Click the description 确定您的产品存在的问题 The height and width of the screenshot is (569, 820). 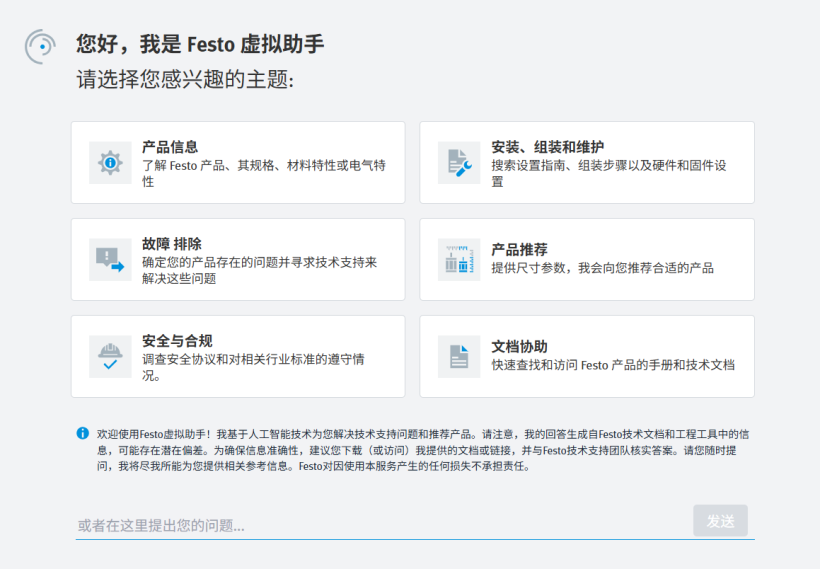(x=259, y=270)
